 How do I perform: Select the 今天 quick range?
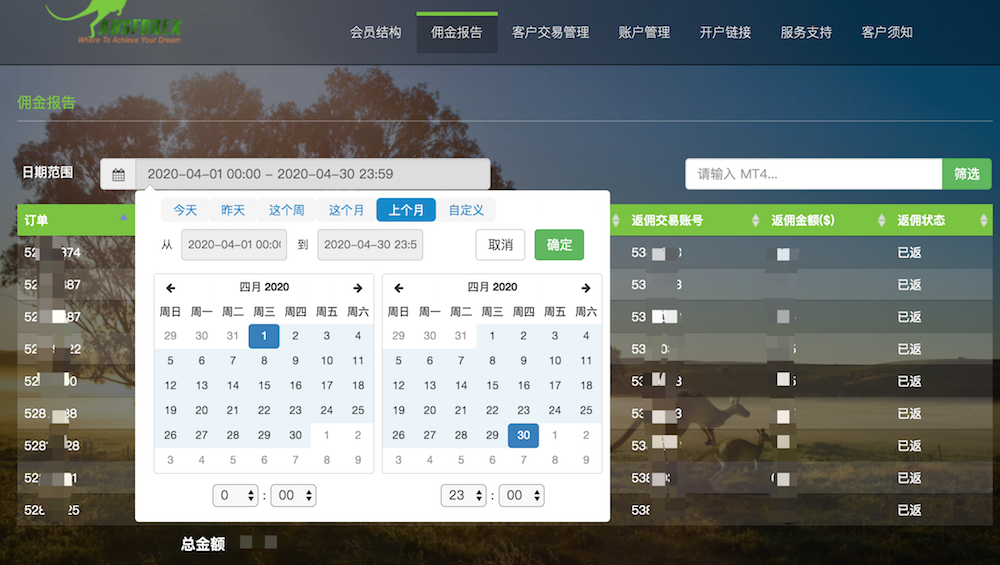(185, 210)
